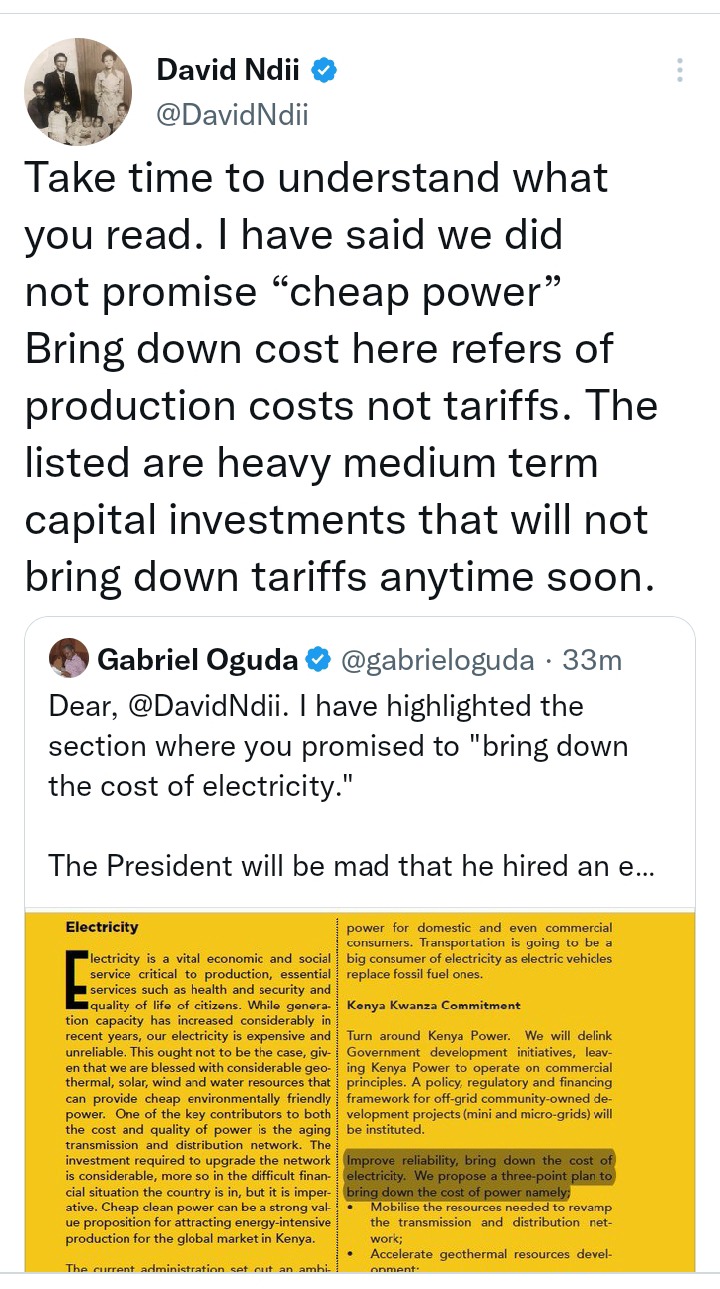Tap the "Mobilise the resources" bullet point
The width and height of the screenshot is (720, 1289).
tap(490, 1215)
